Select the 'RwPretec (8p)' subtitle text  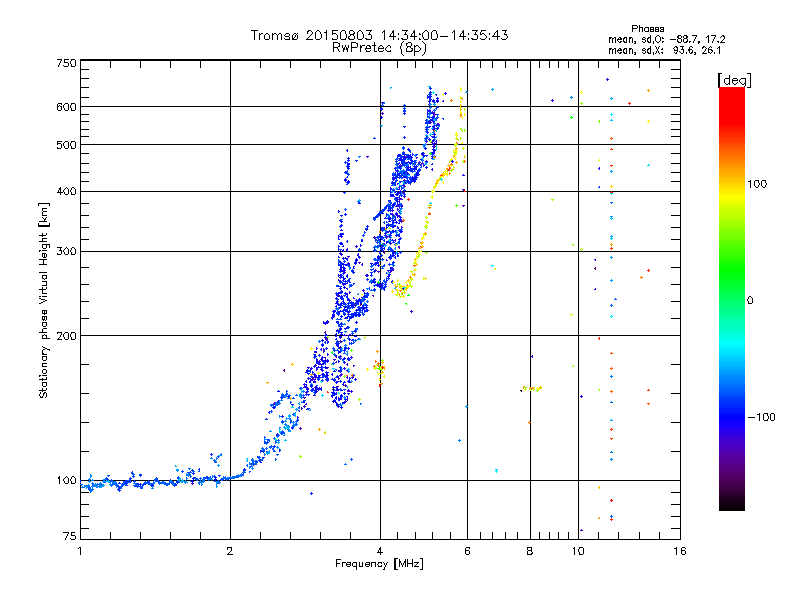coord(379,48)
